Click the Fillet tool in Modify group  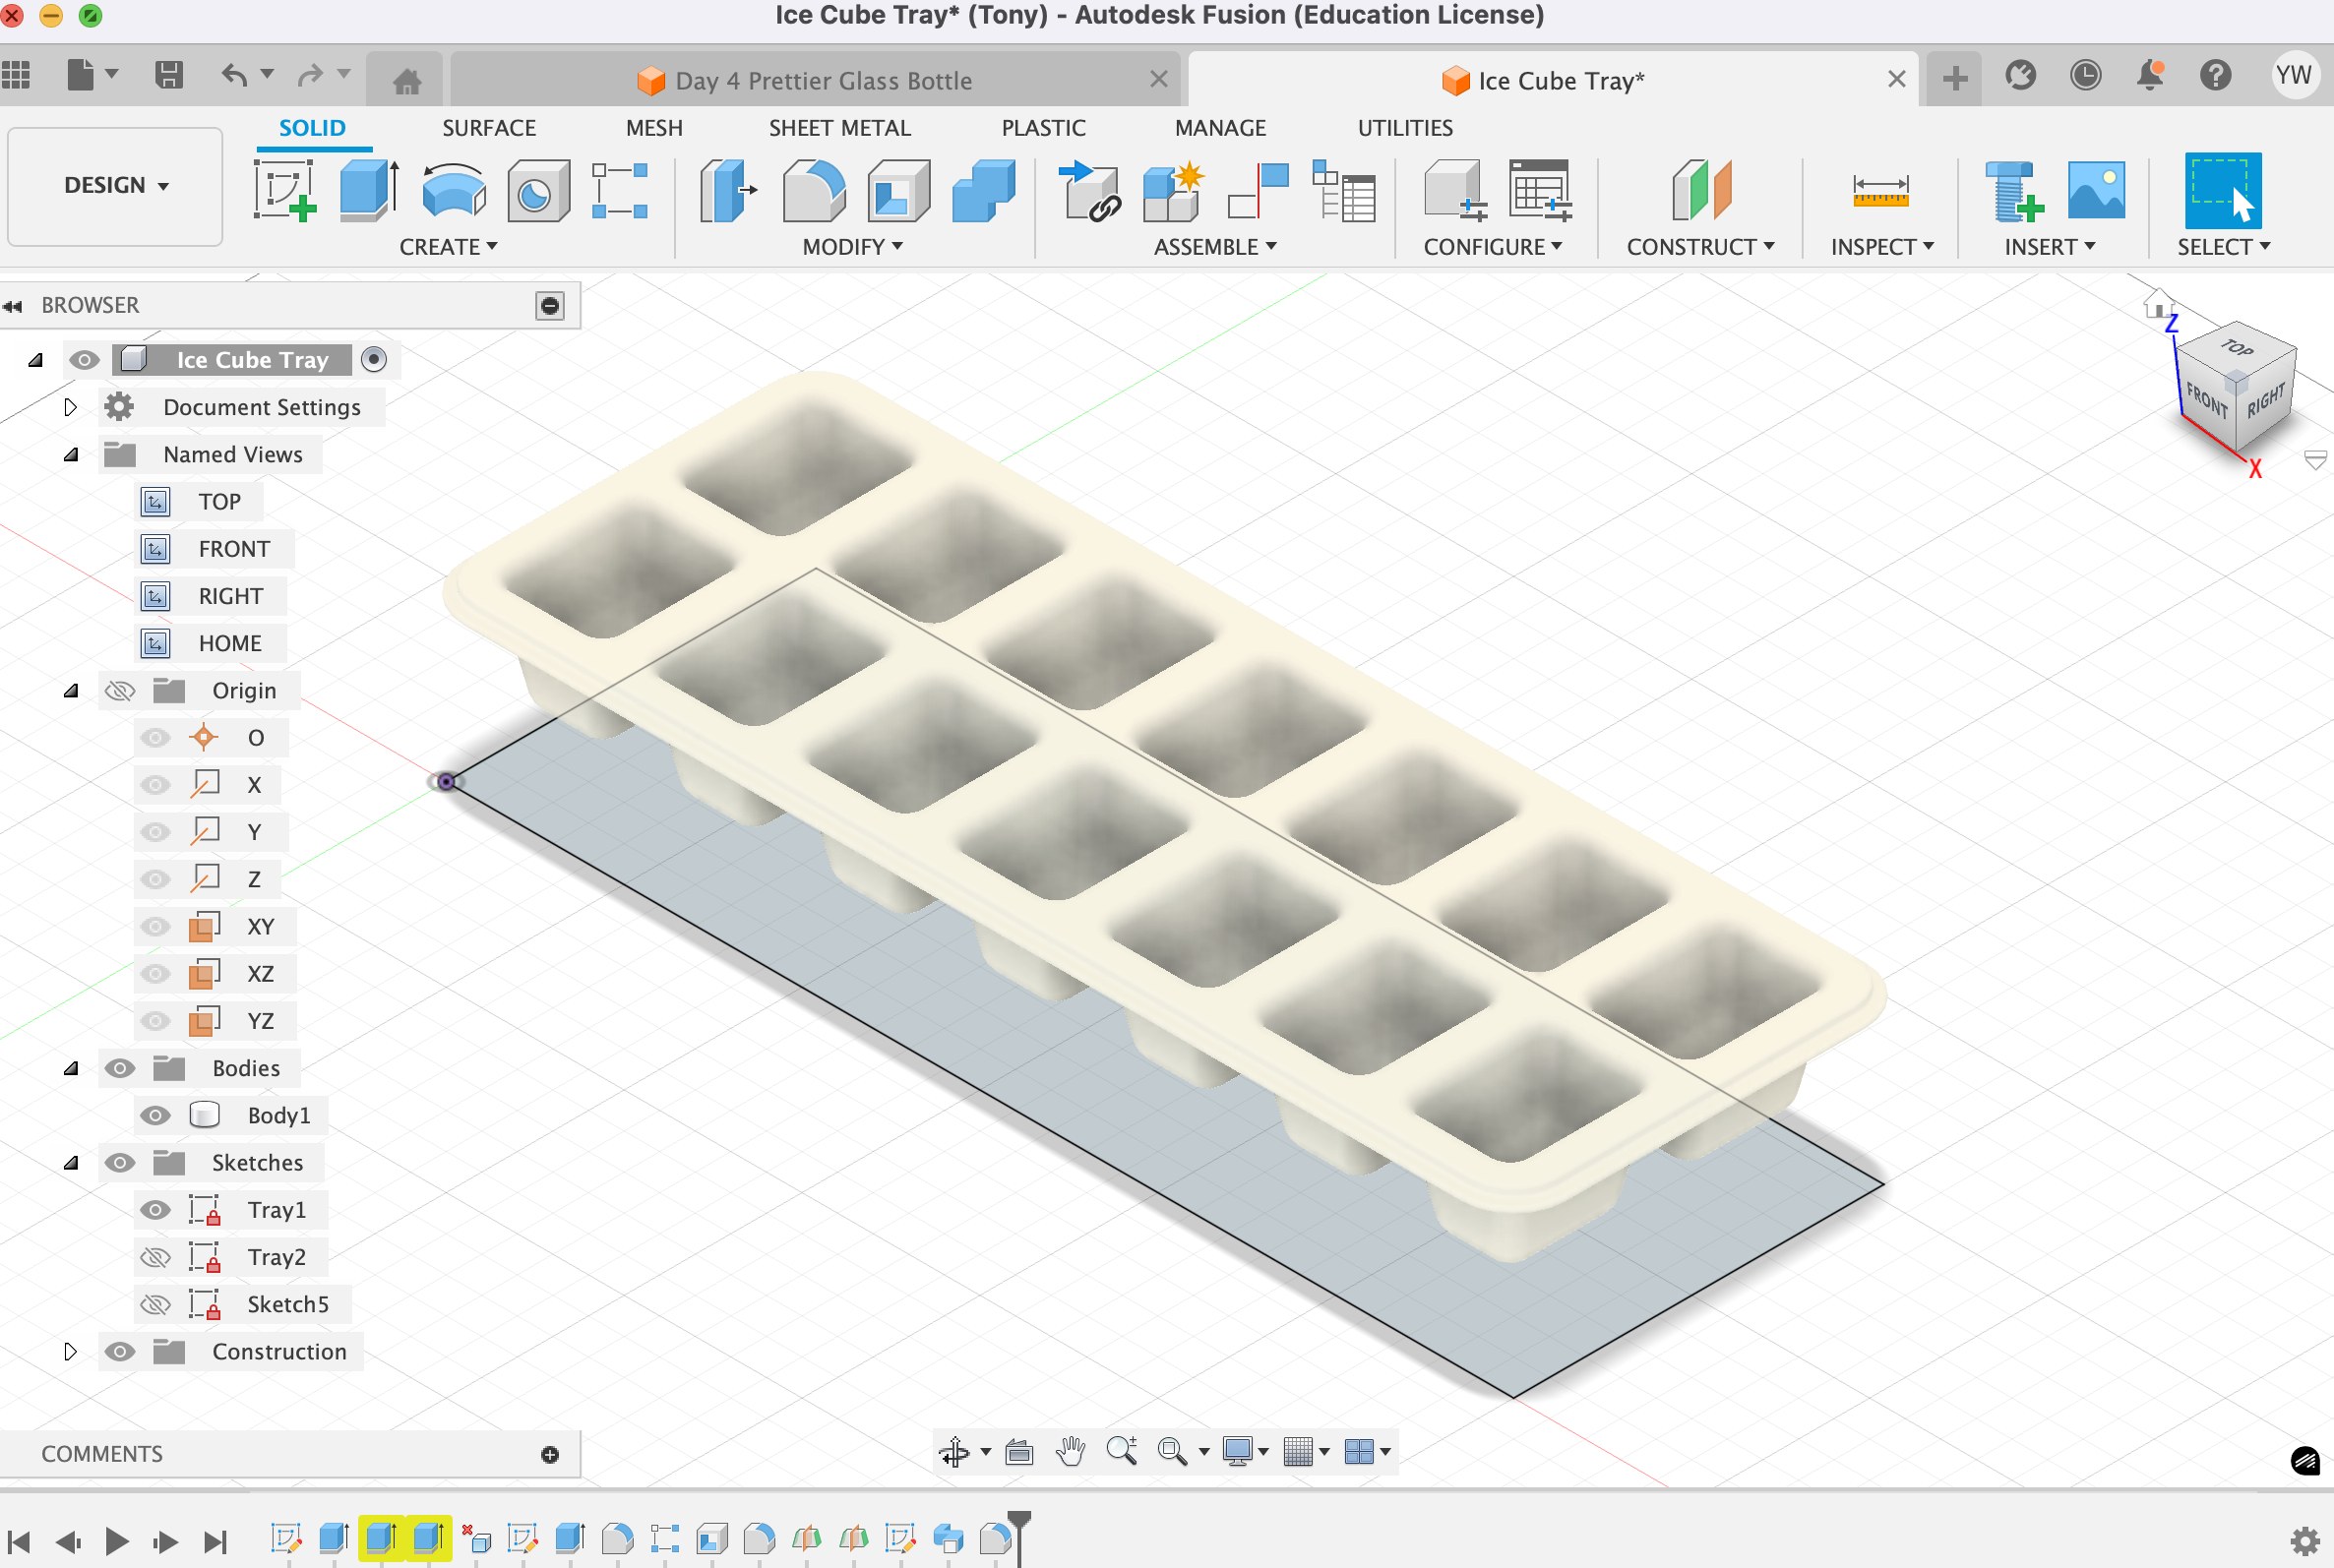813,190
